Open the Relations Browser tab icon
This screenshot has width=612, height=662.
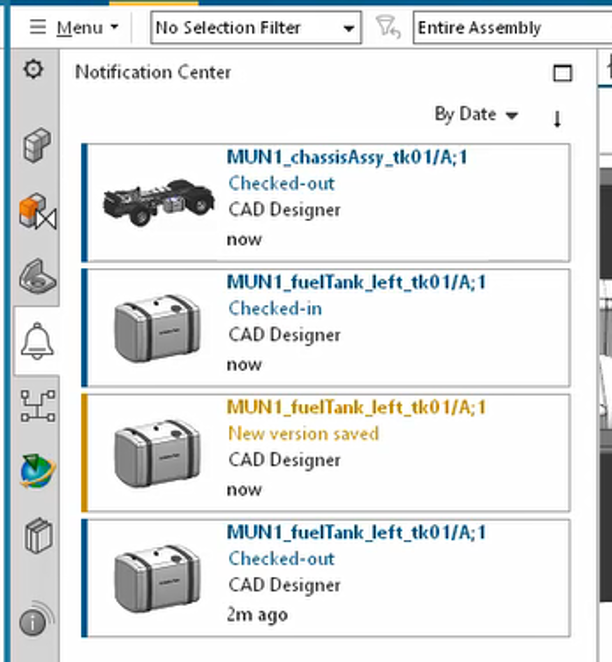36,406
